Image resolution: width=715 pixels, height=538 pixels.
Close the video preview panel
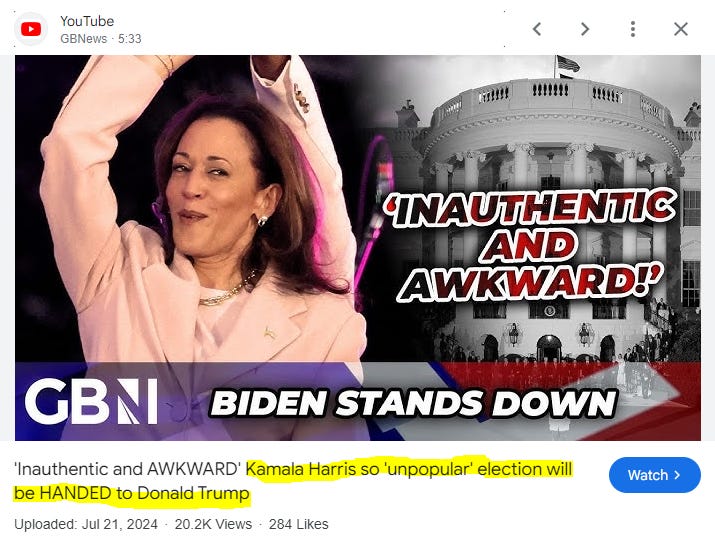pyautogui.click(x=680, y=29)
